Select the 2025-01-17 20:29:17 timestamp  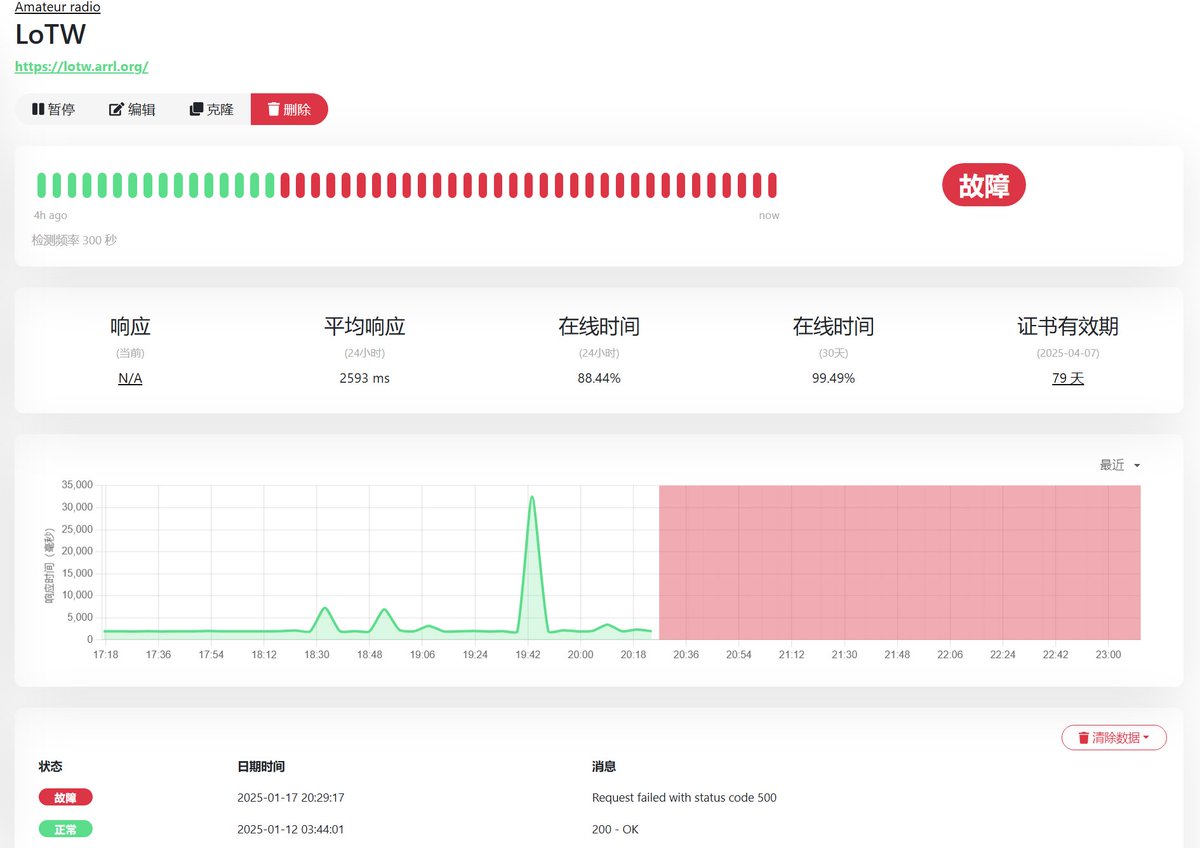tap(291, 798)
